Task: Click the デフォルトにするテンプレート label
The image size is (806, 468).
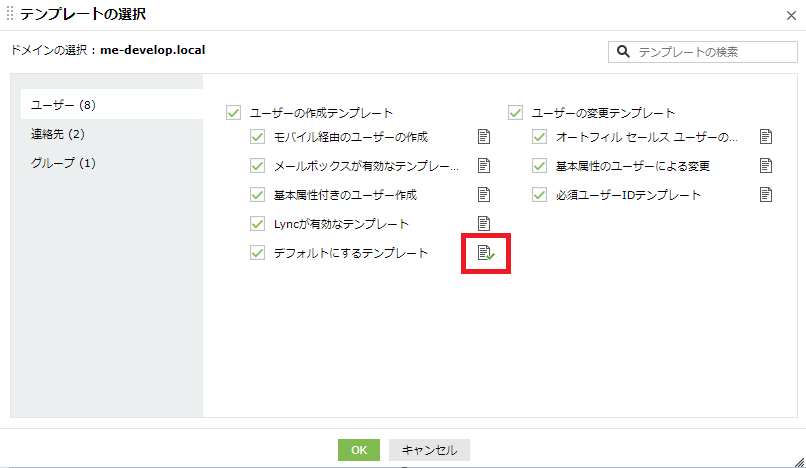Action: point(351,253)
